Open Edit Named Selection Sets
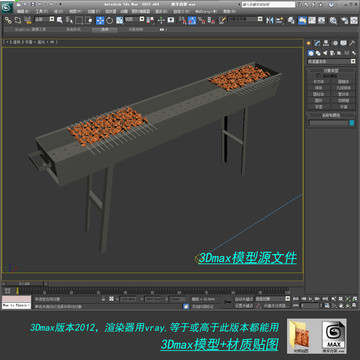The width and height of the screenshot is (360, 360). pos(222,20)
